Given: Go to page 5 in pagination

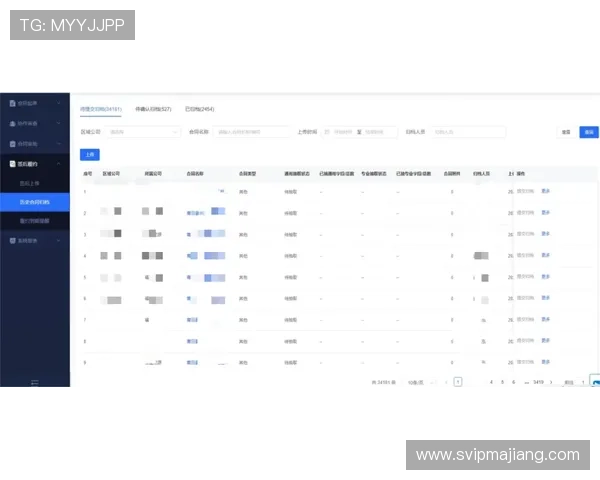Looking at the screenshot, I should coord(502,382).
